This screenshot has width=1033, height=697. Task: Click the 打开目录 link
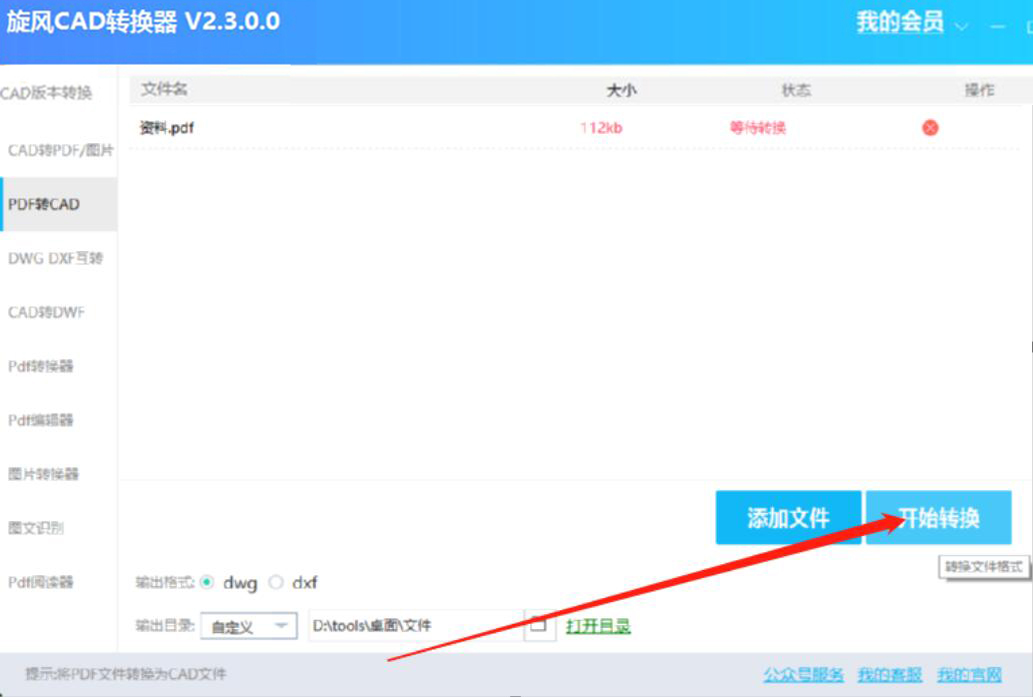pos(598,626)
